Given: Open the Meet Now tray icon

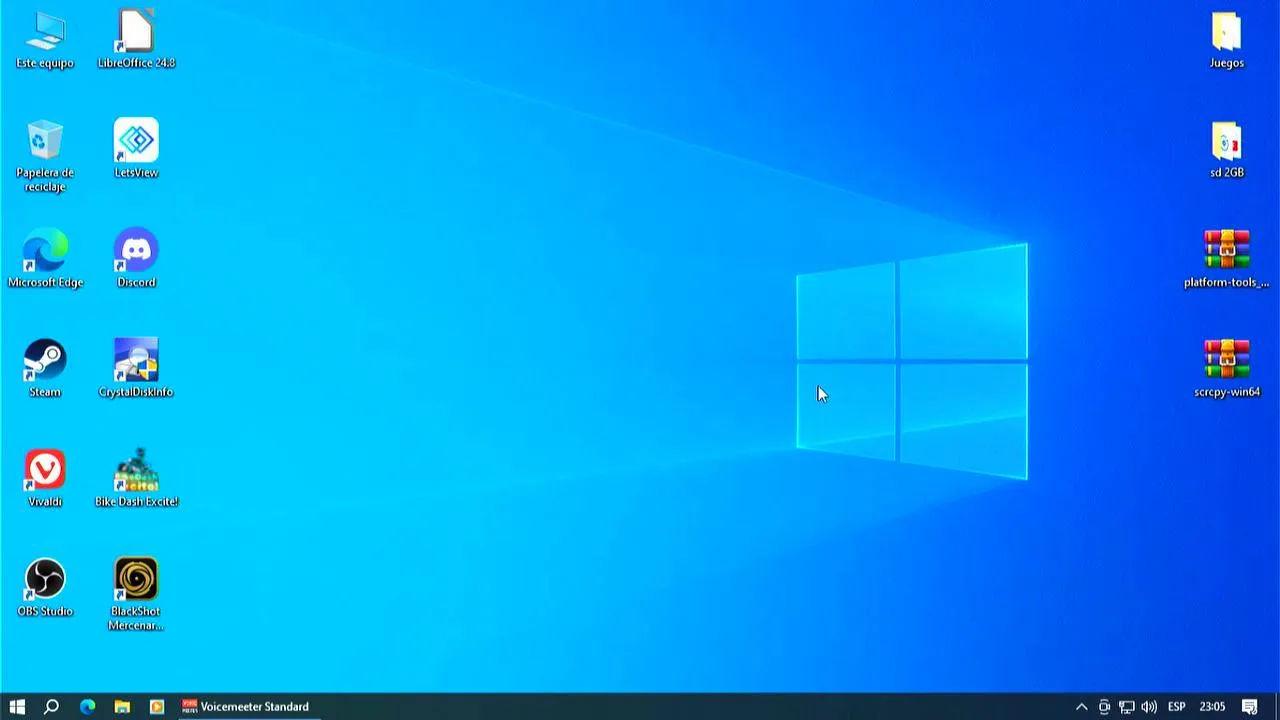Looking at the screenshot, I should (1104, 707).
